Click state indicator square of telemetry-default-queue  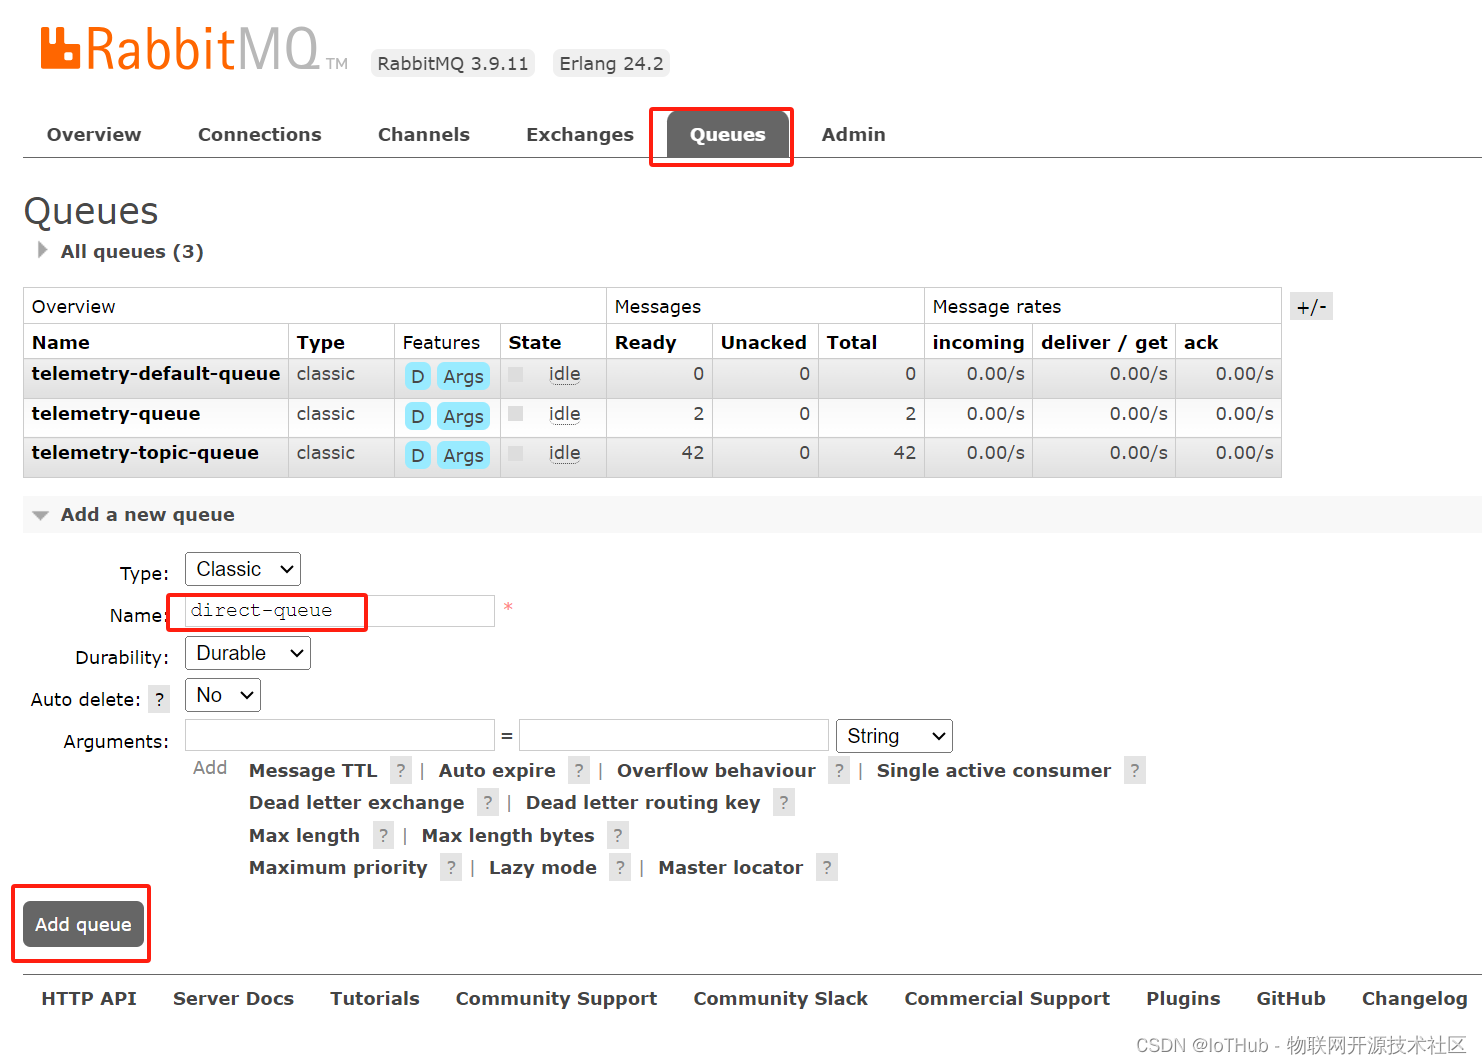click(x=516, y=374)
